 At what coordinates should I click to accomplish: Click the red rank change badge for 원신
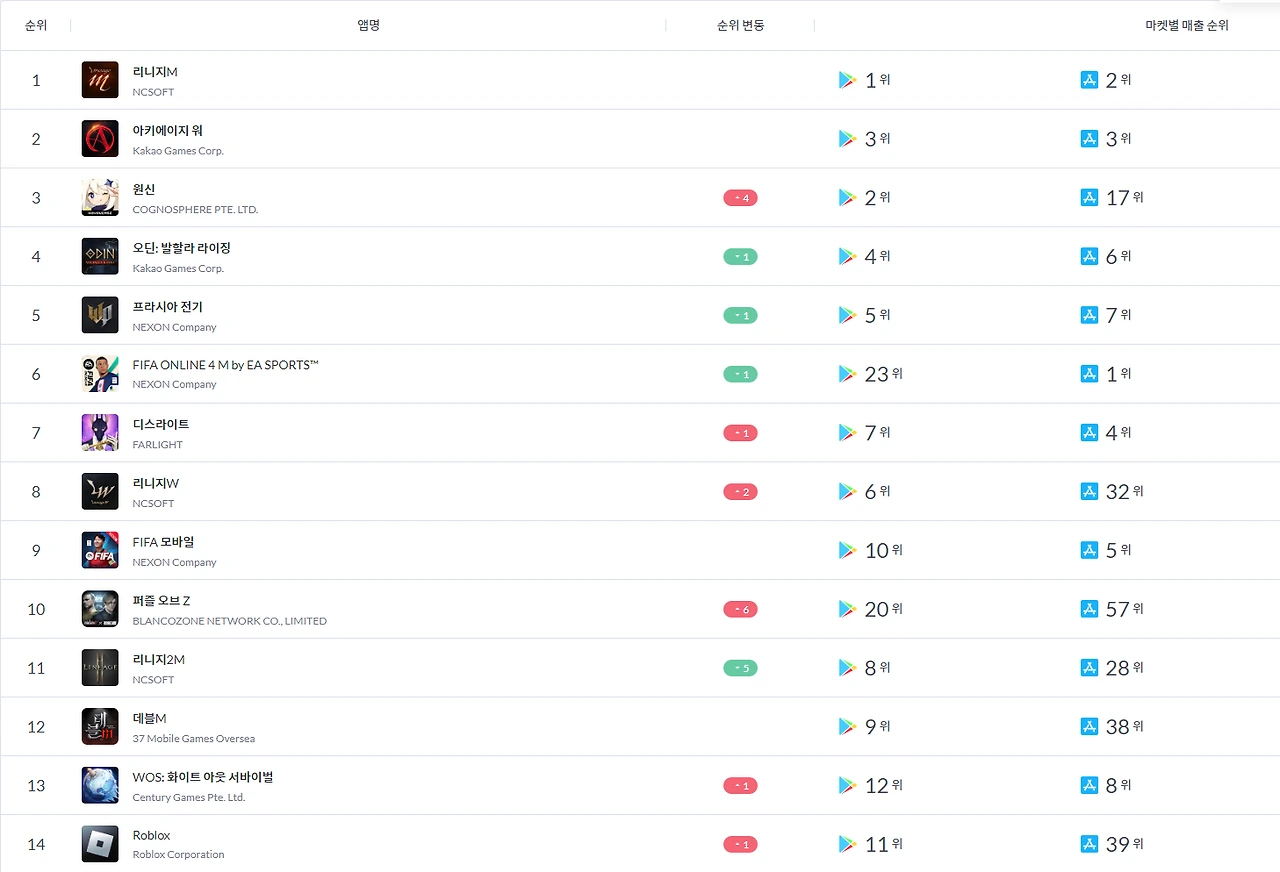(740, 198)
